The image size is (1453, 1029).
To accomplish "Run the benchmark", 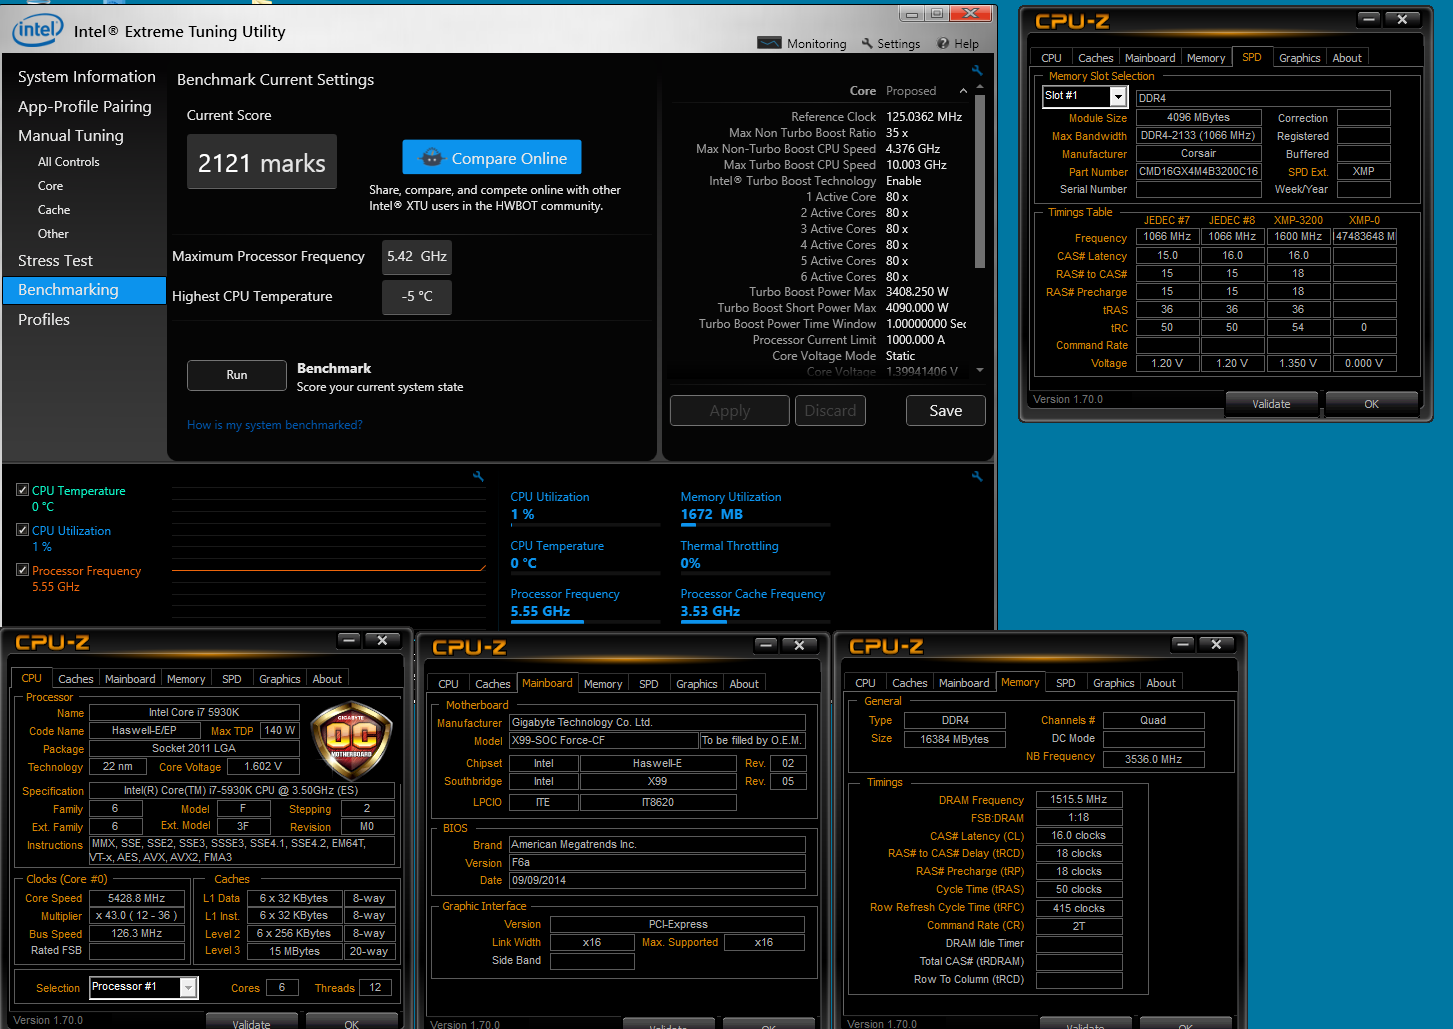I will coord(237,375).
